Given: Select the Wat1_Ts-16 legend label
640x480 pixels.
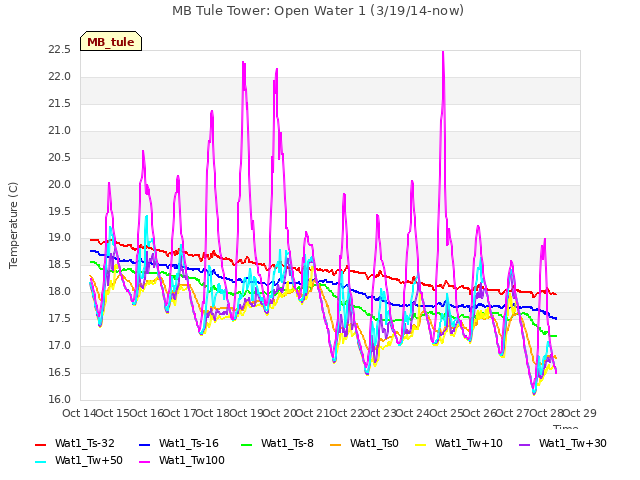Looking at the screenshot, I should [189, 443].
